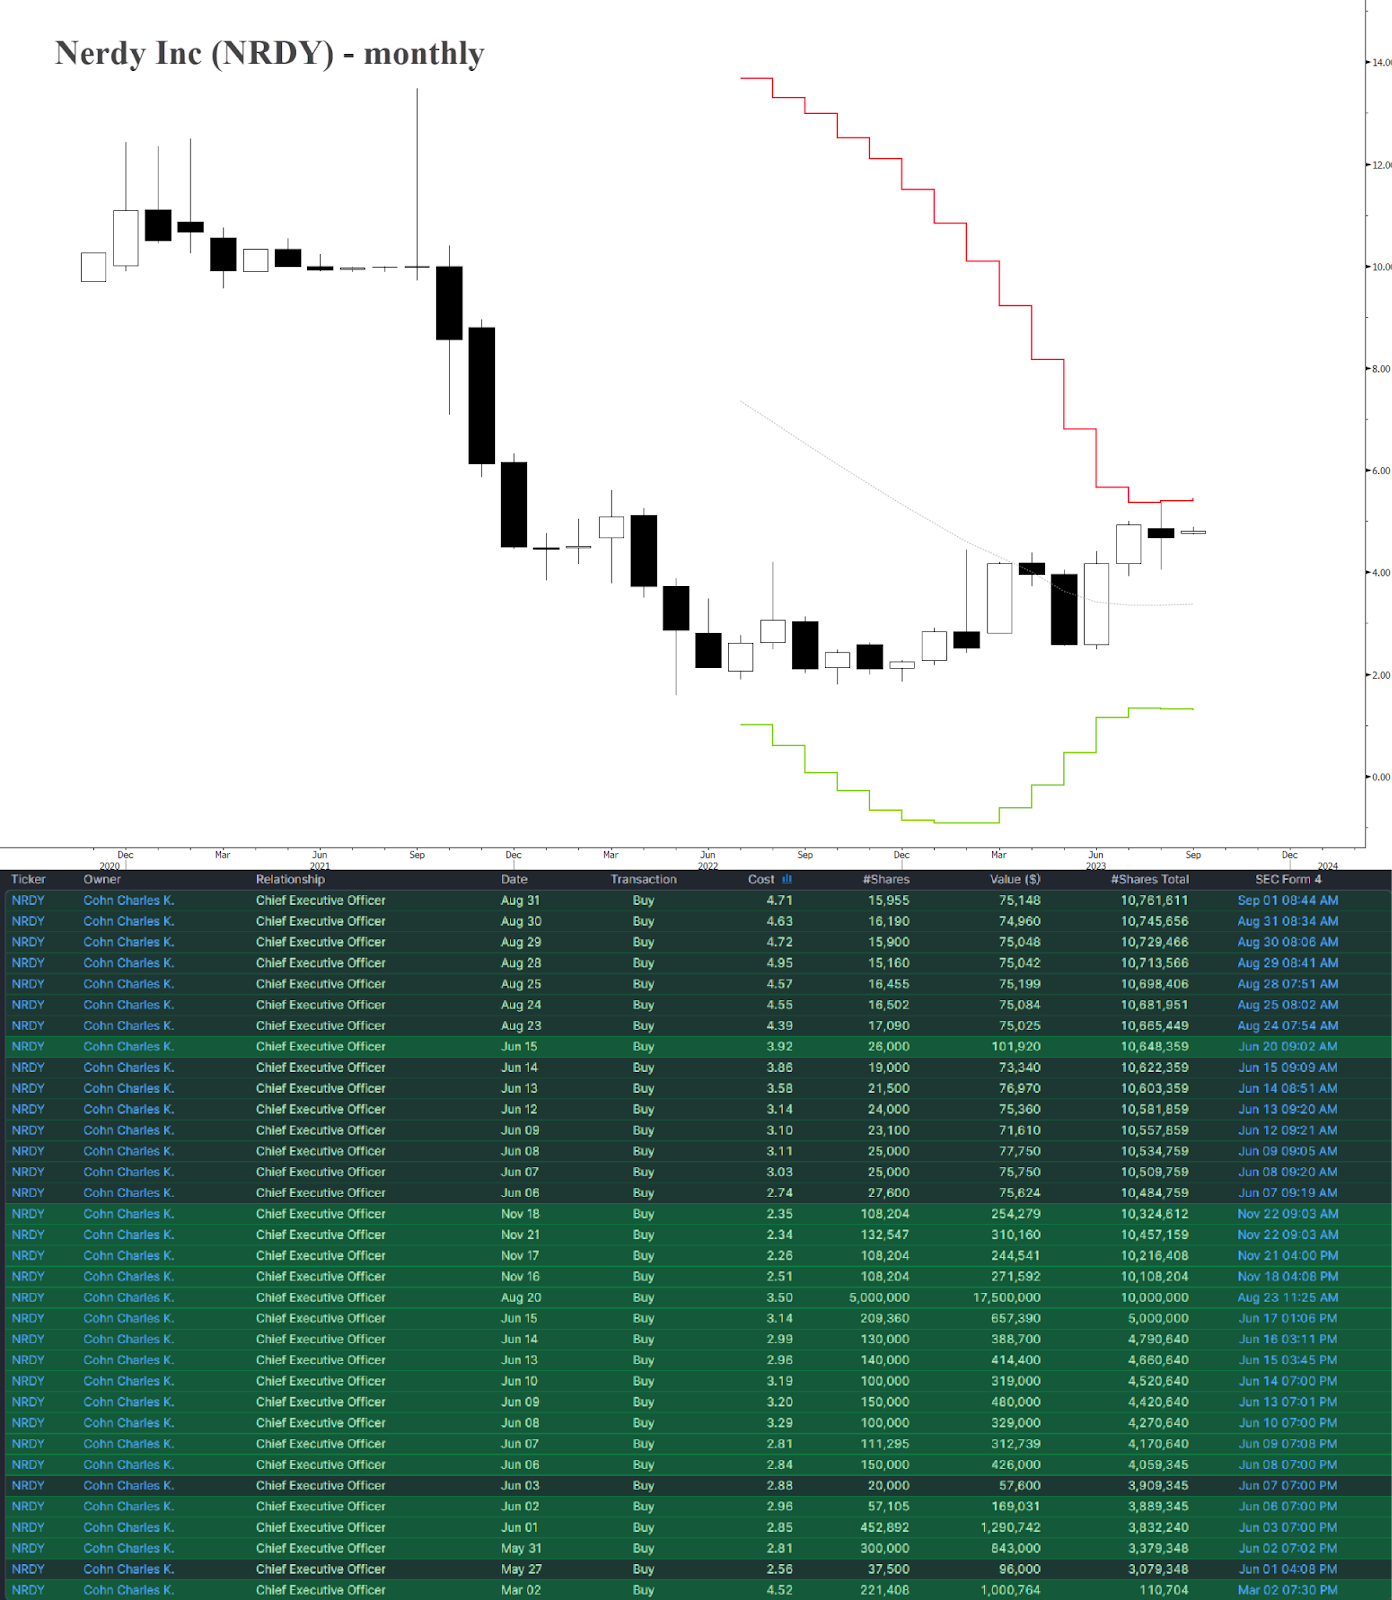Image resolution: width=1392 pixels, height=1600 pixels.
Task: Click the SEC Form 4 column header
Action: click(1288, 880)
